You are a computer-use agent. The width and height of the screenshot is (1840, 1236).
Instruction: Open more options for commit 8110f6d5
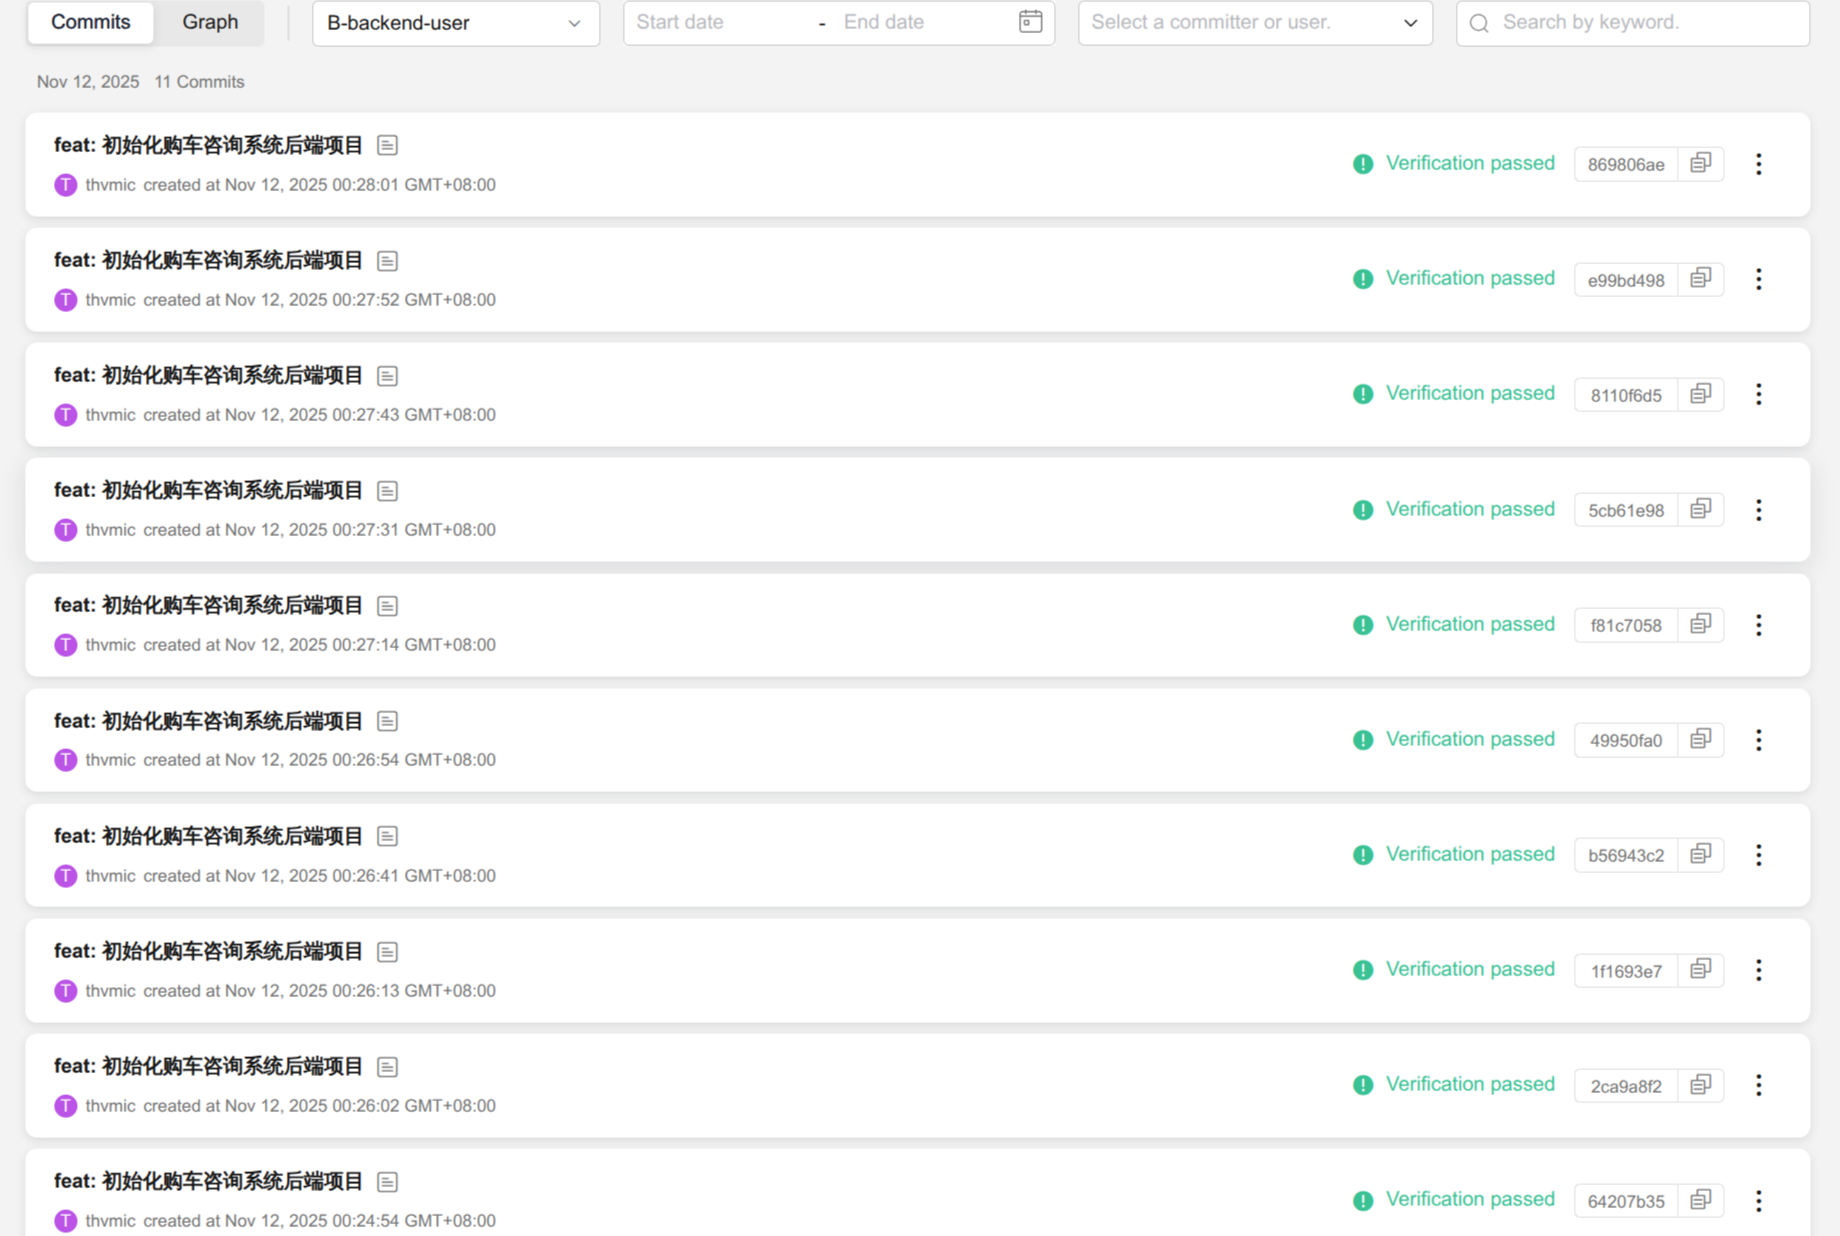(x=1758, y=394)
